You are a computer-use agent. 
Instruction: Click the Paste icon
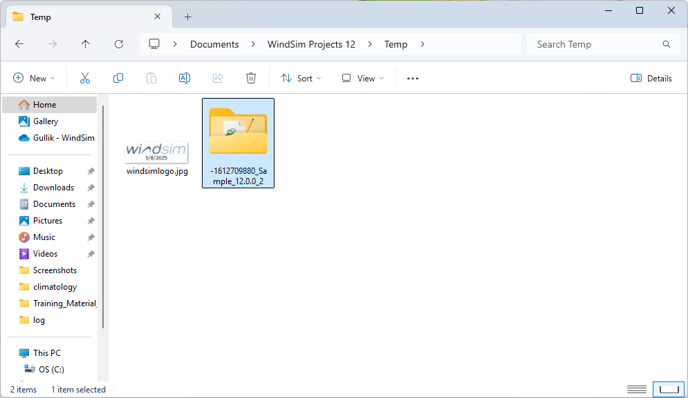point(151,78)
